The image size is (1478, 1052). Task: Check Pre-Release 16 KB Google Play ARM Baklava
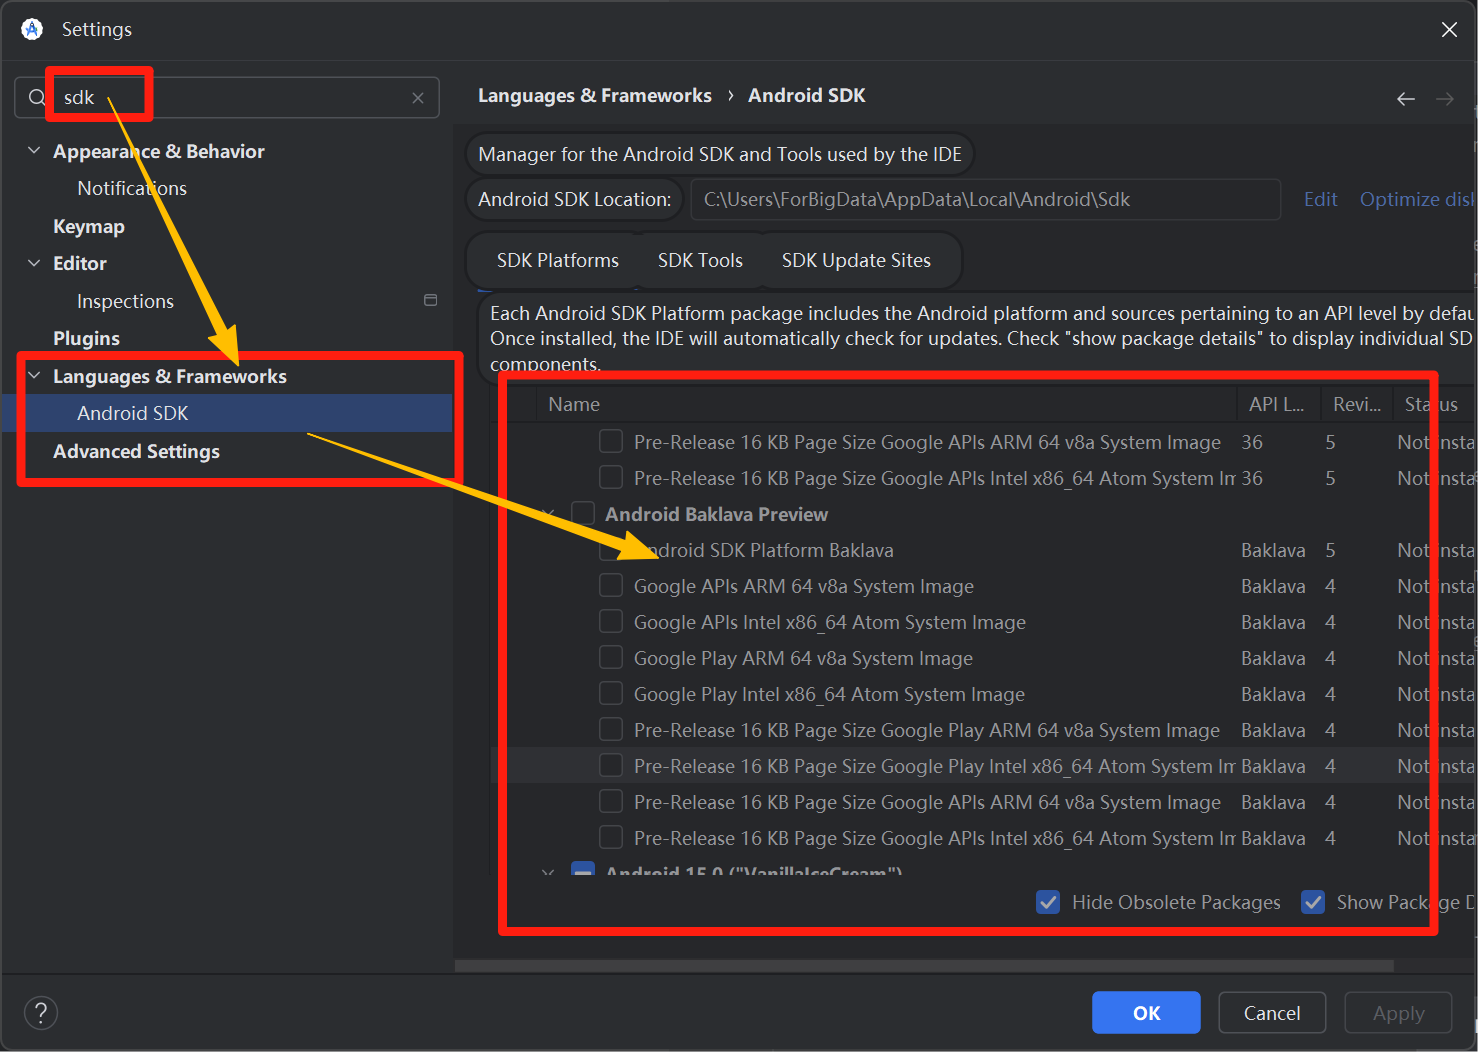[x=611, y=729]
